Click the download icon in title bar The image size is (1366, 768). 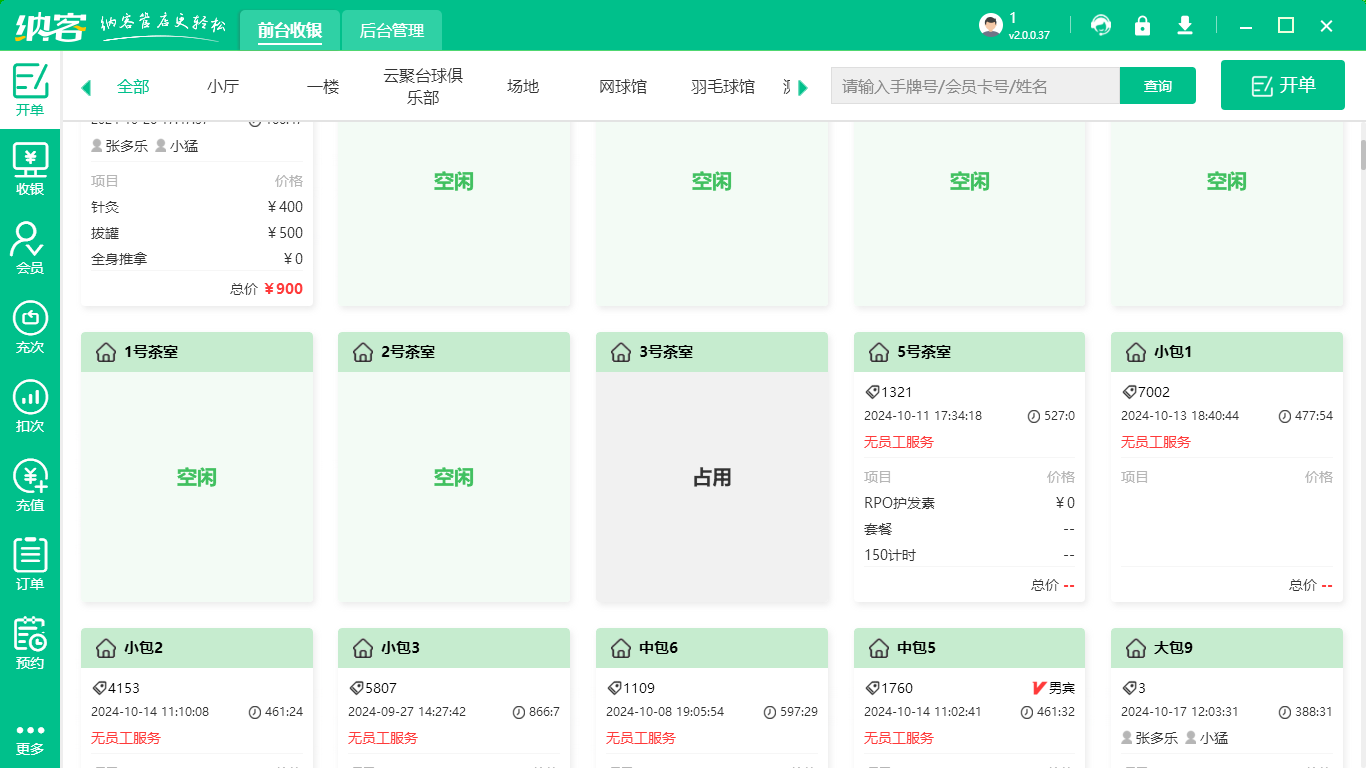[1185, 26]
